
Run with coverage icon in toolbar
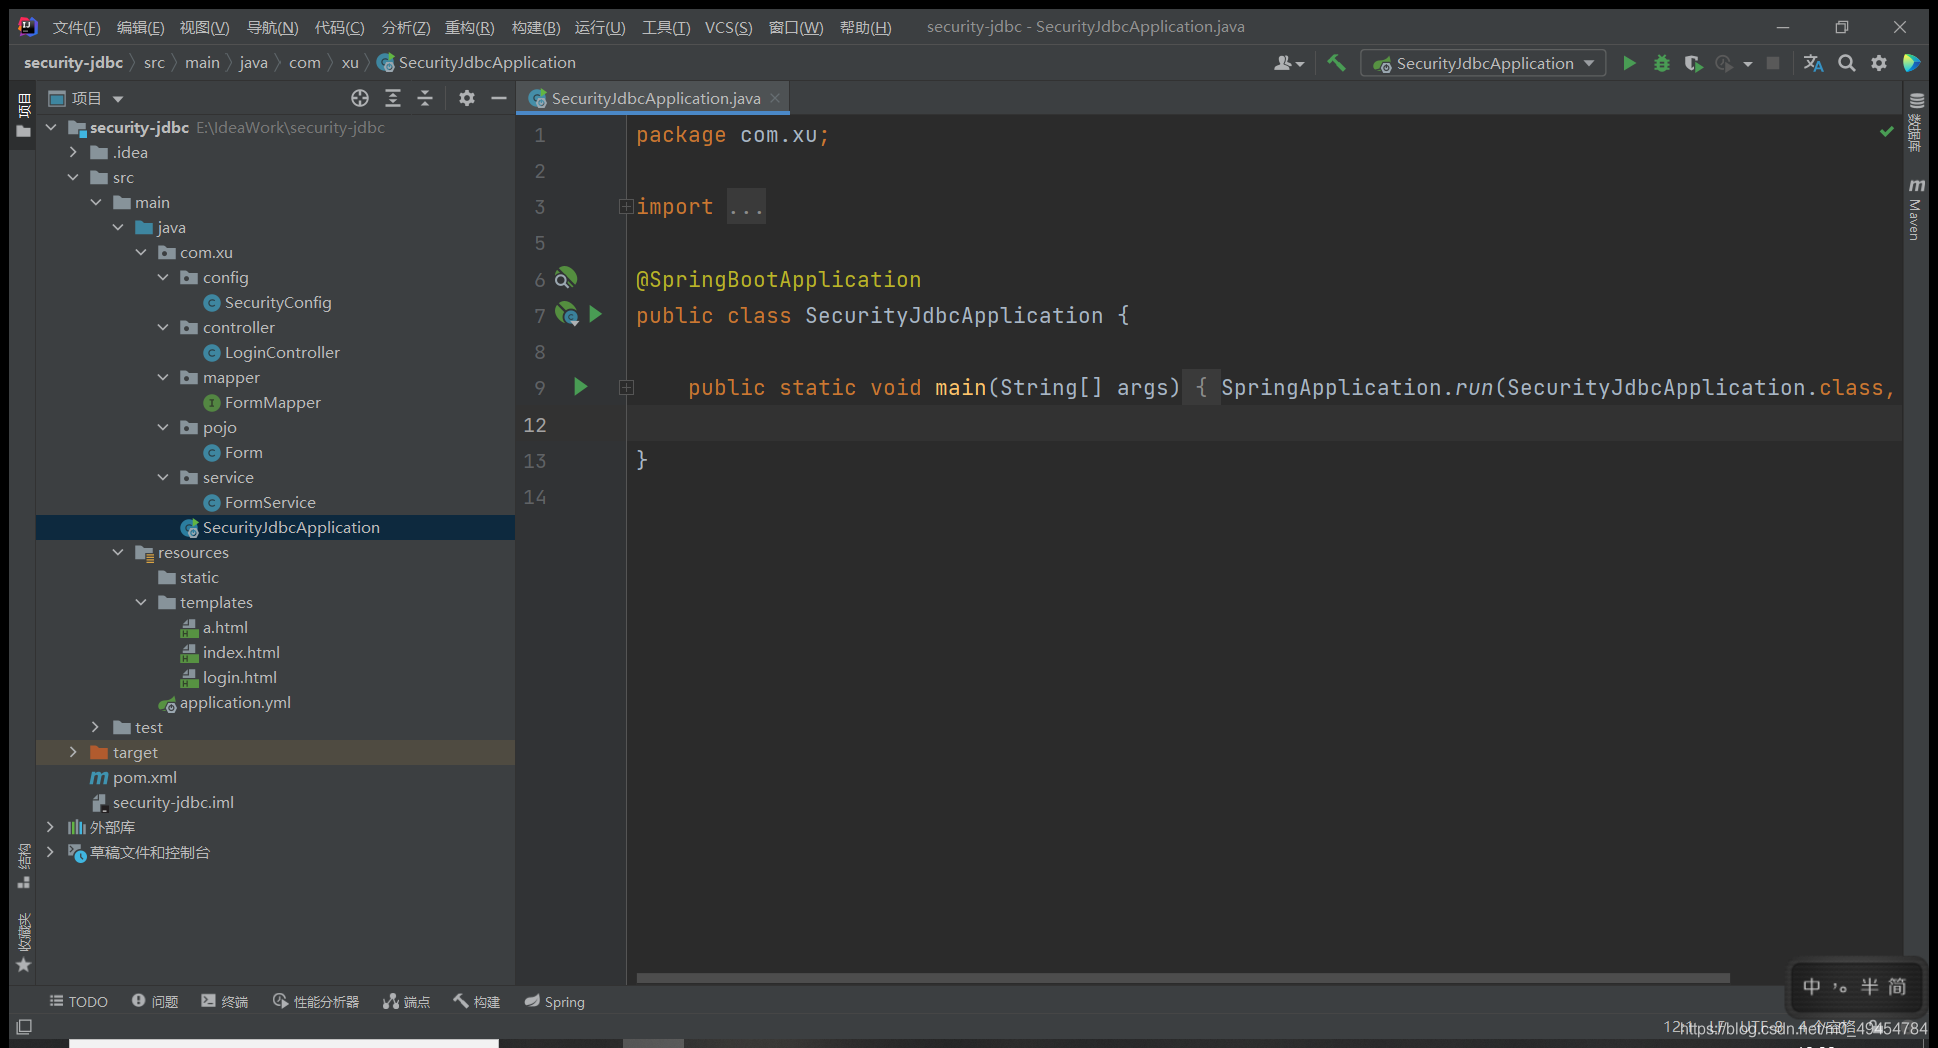1693,63
